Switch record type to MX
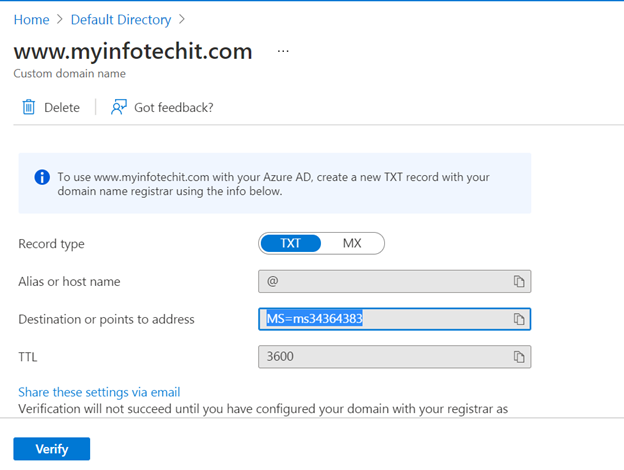Viewport: 624px width, 470px height. tap(352, 243)
